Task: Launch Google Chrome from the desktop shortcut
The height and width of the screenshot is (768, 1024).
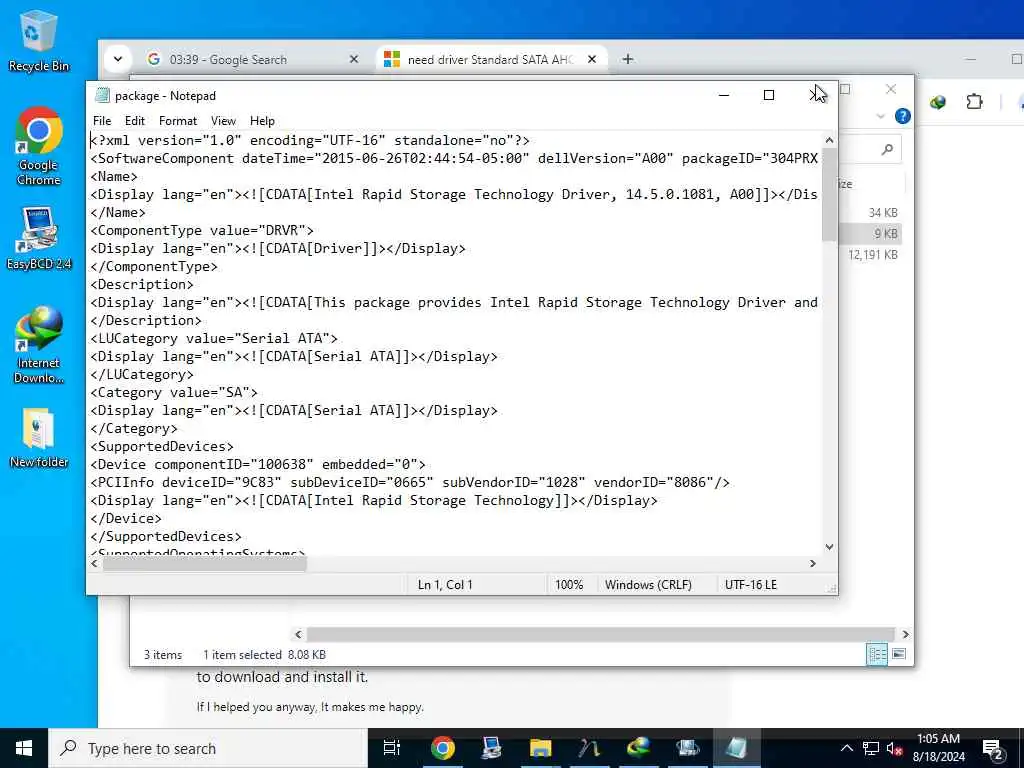Action: click(39, 146)
